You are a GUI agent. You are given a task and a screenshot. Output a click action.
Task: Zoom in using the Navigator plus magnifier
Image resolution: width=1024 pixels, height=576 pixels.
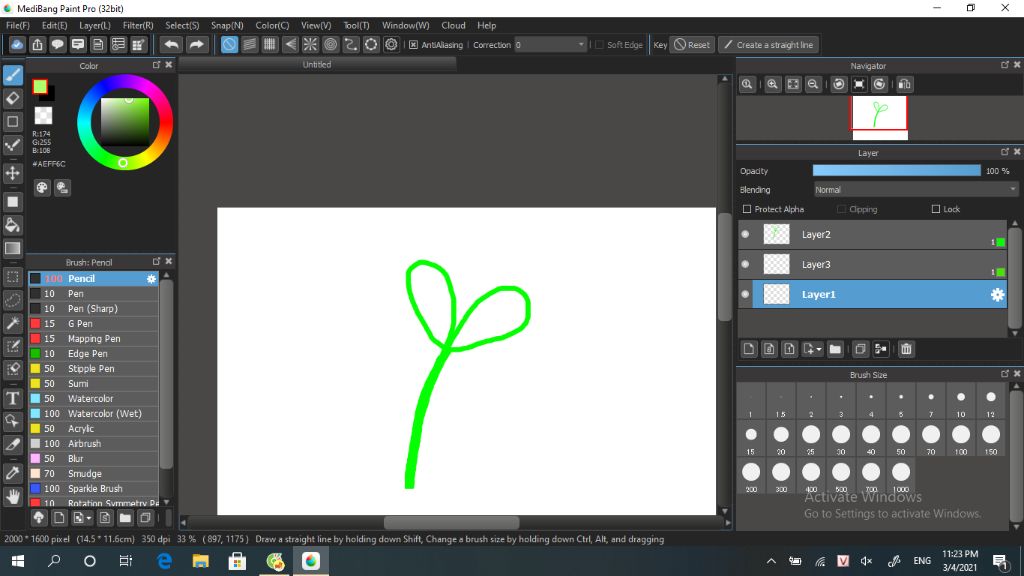click(x=773, y=84)
